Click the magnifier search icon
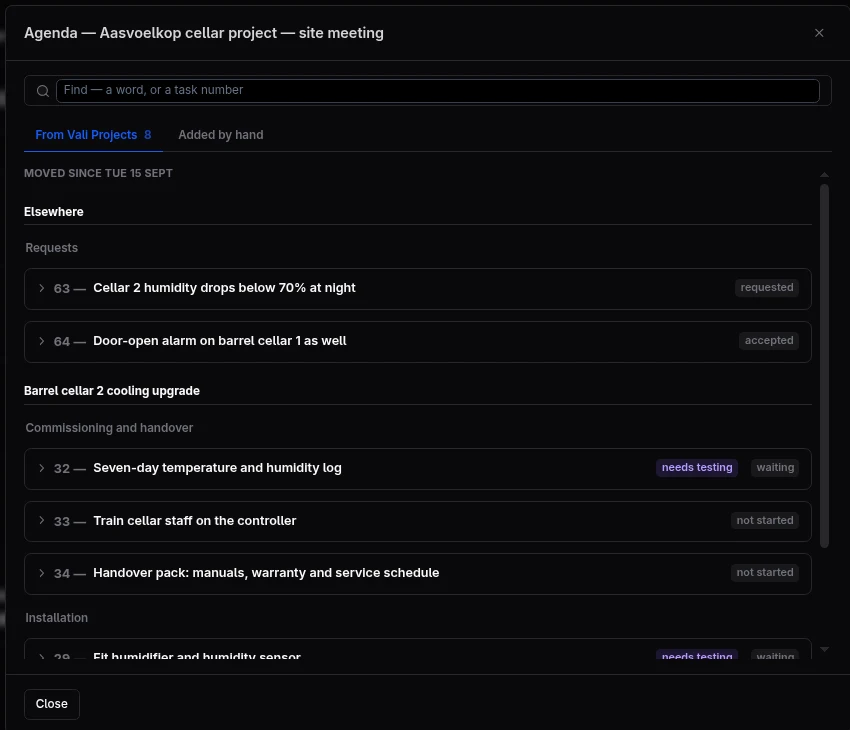The height and width of the screenshot is (730, 850). (43, 91)
